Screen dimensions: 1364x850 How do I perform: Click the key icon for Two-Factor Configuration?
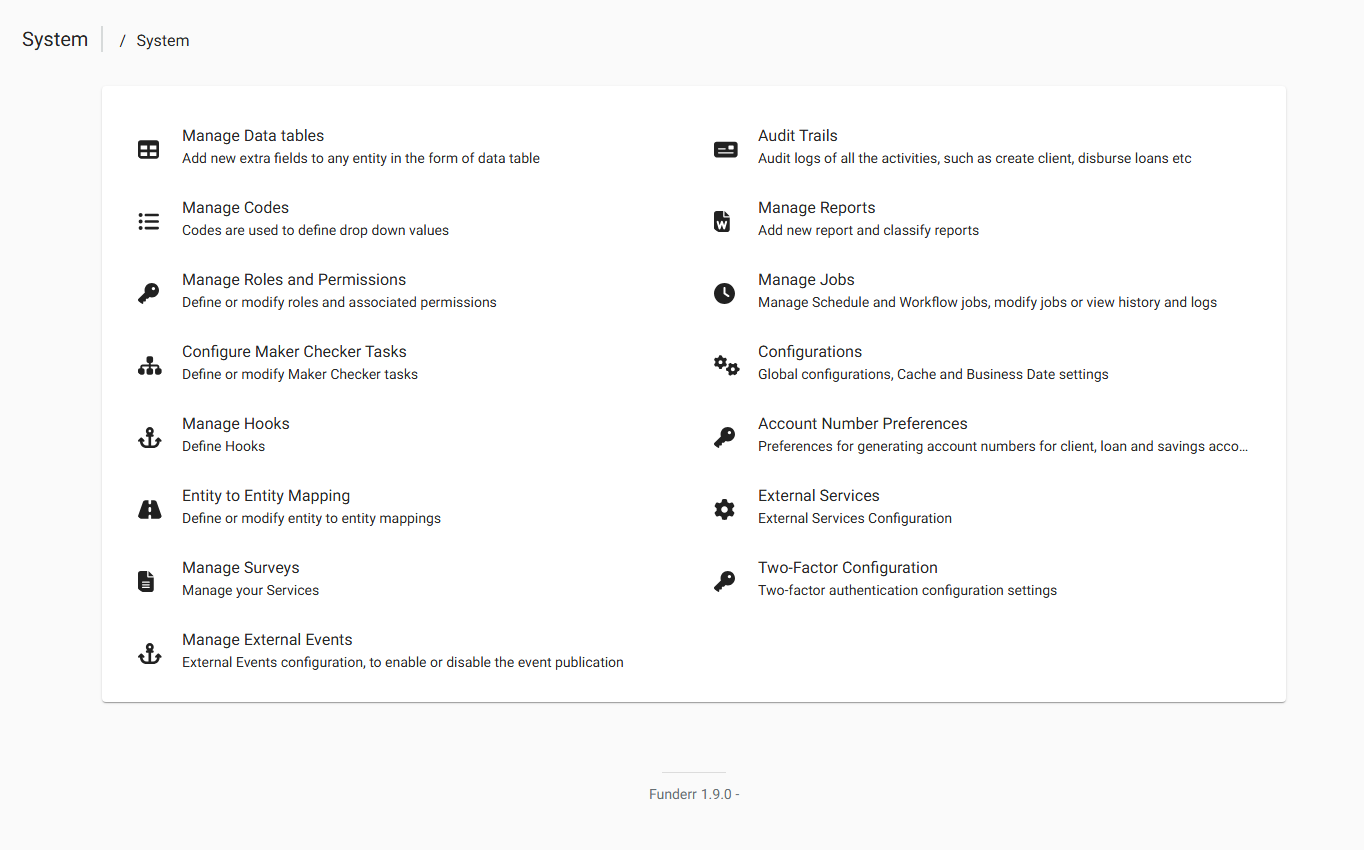tap(724, 580)
